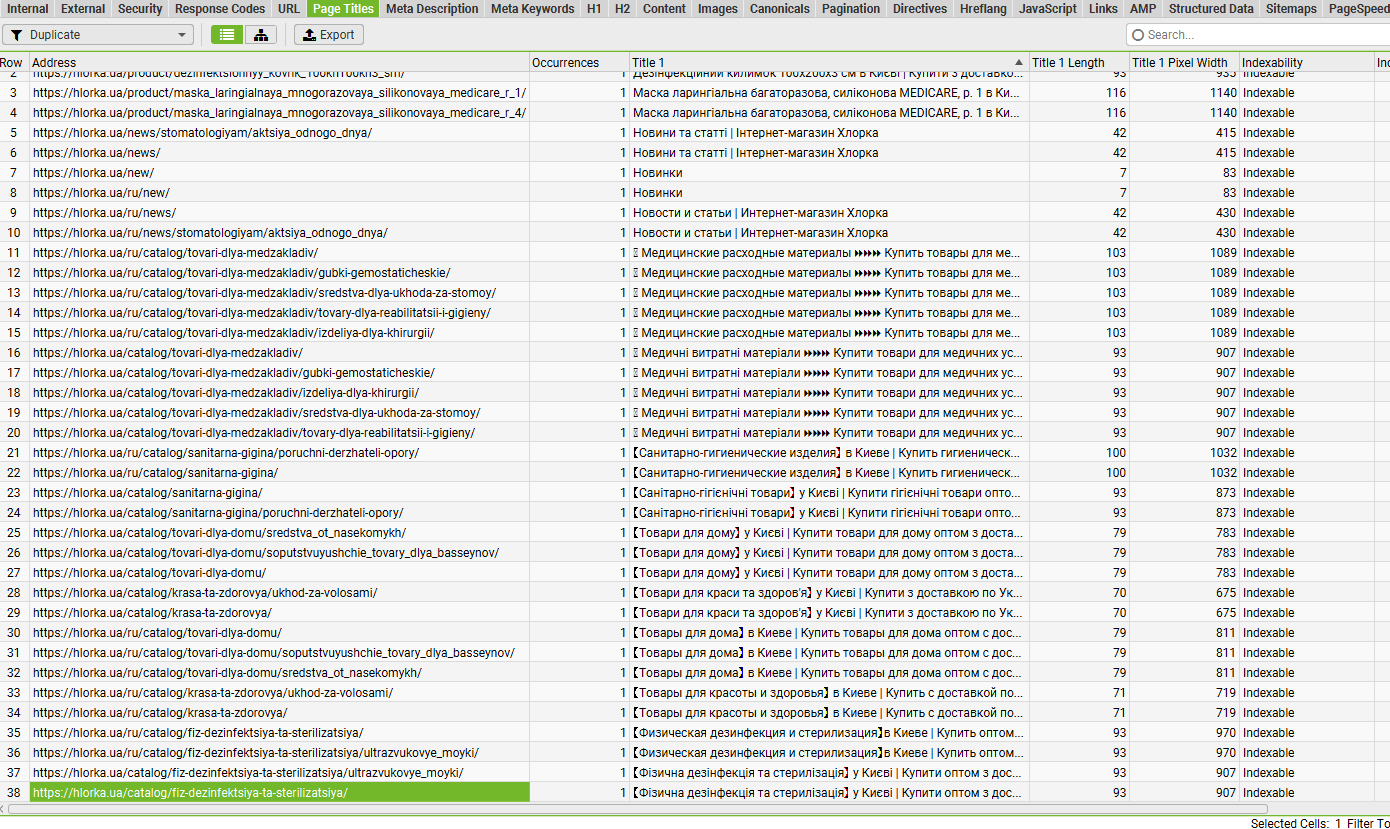
Task: Switch to the Response Codes tab
Action: (x=219, y=9)
